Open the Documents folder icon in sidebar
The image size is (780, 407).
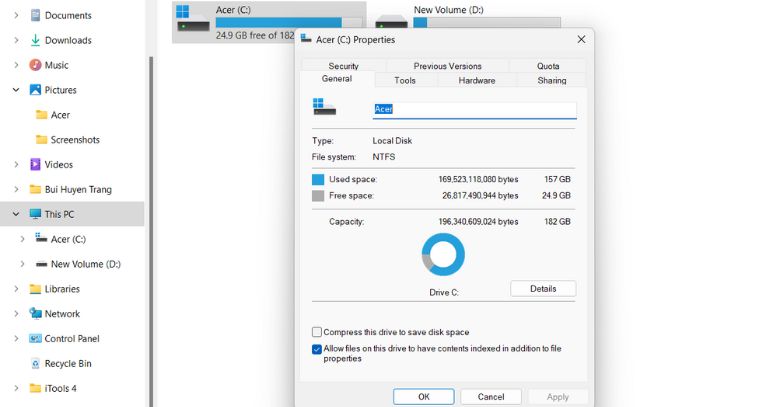click(x=35, y=15)
